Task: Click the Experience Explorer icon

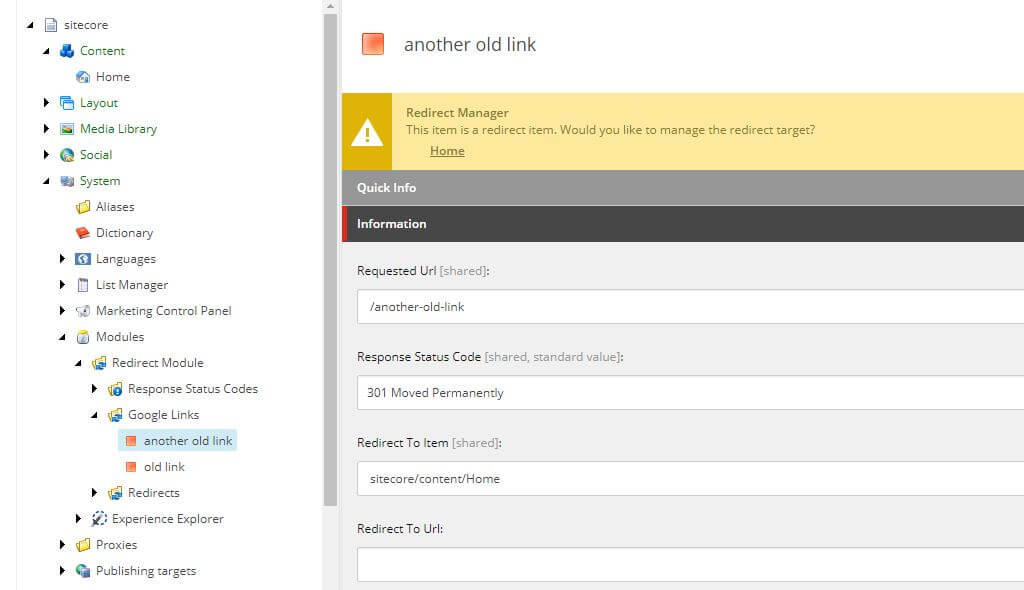Action: [99, 519]
